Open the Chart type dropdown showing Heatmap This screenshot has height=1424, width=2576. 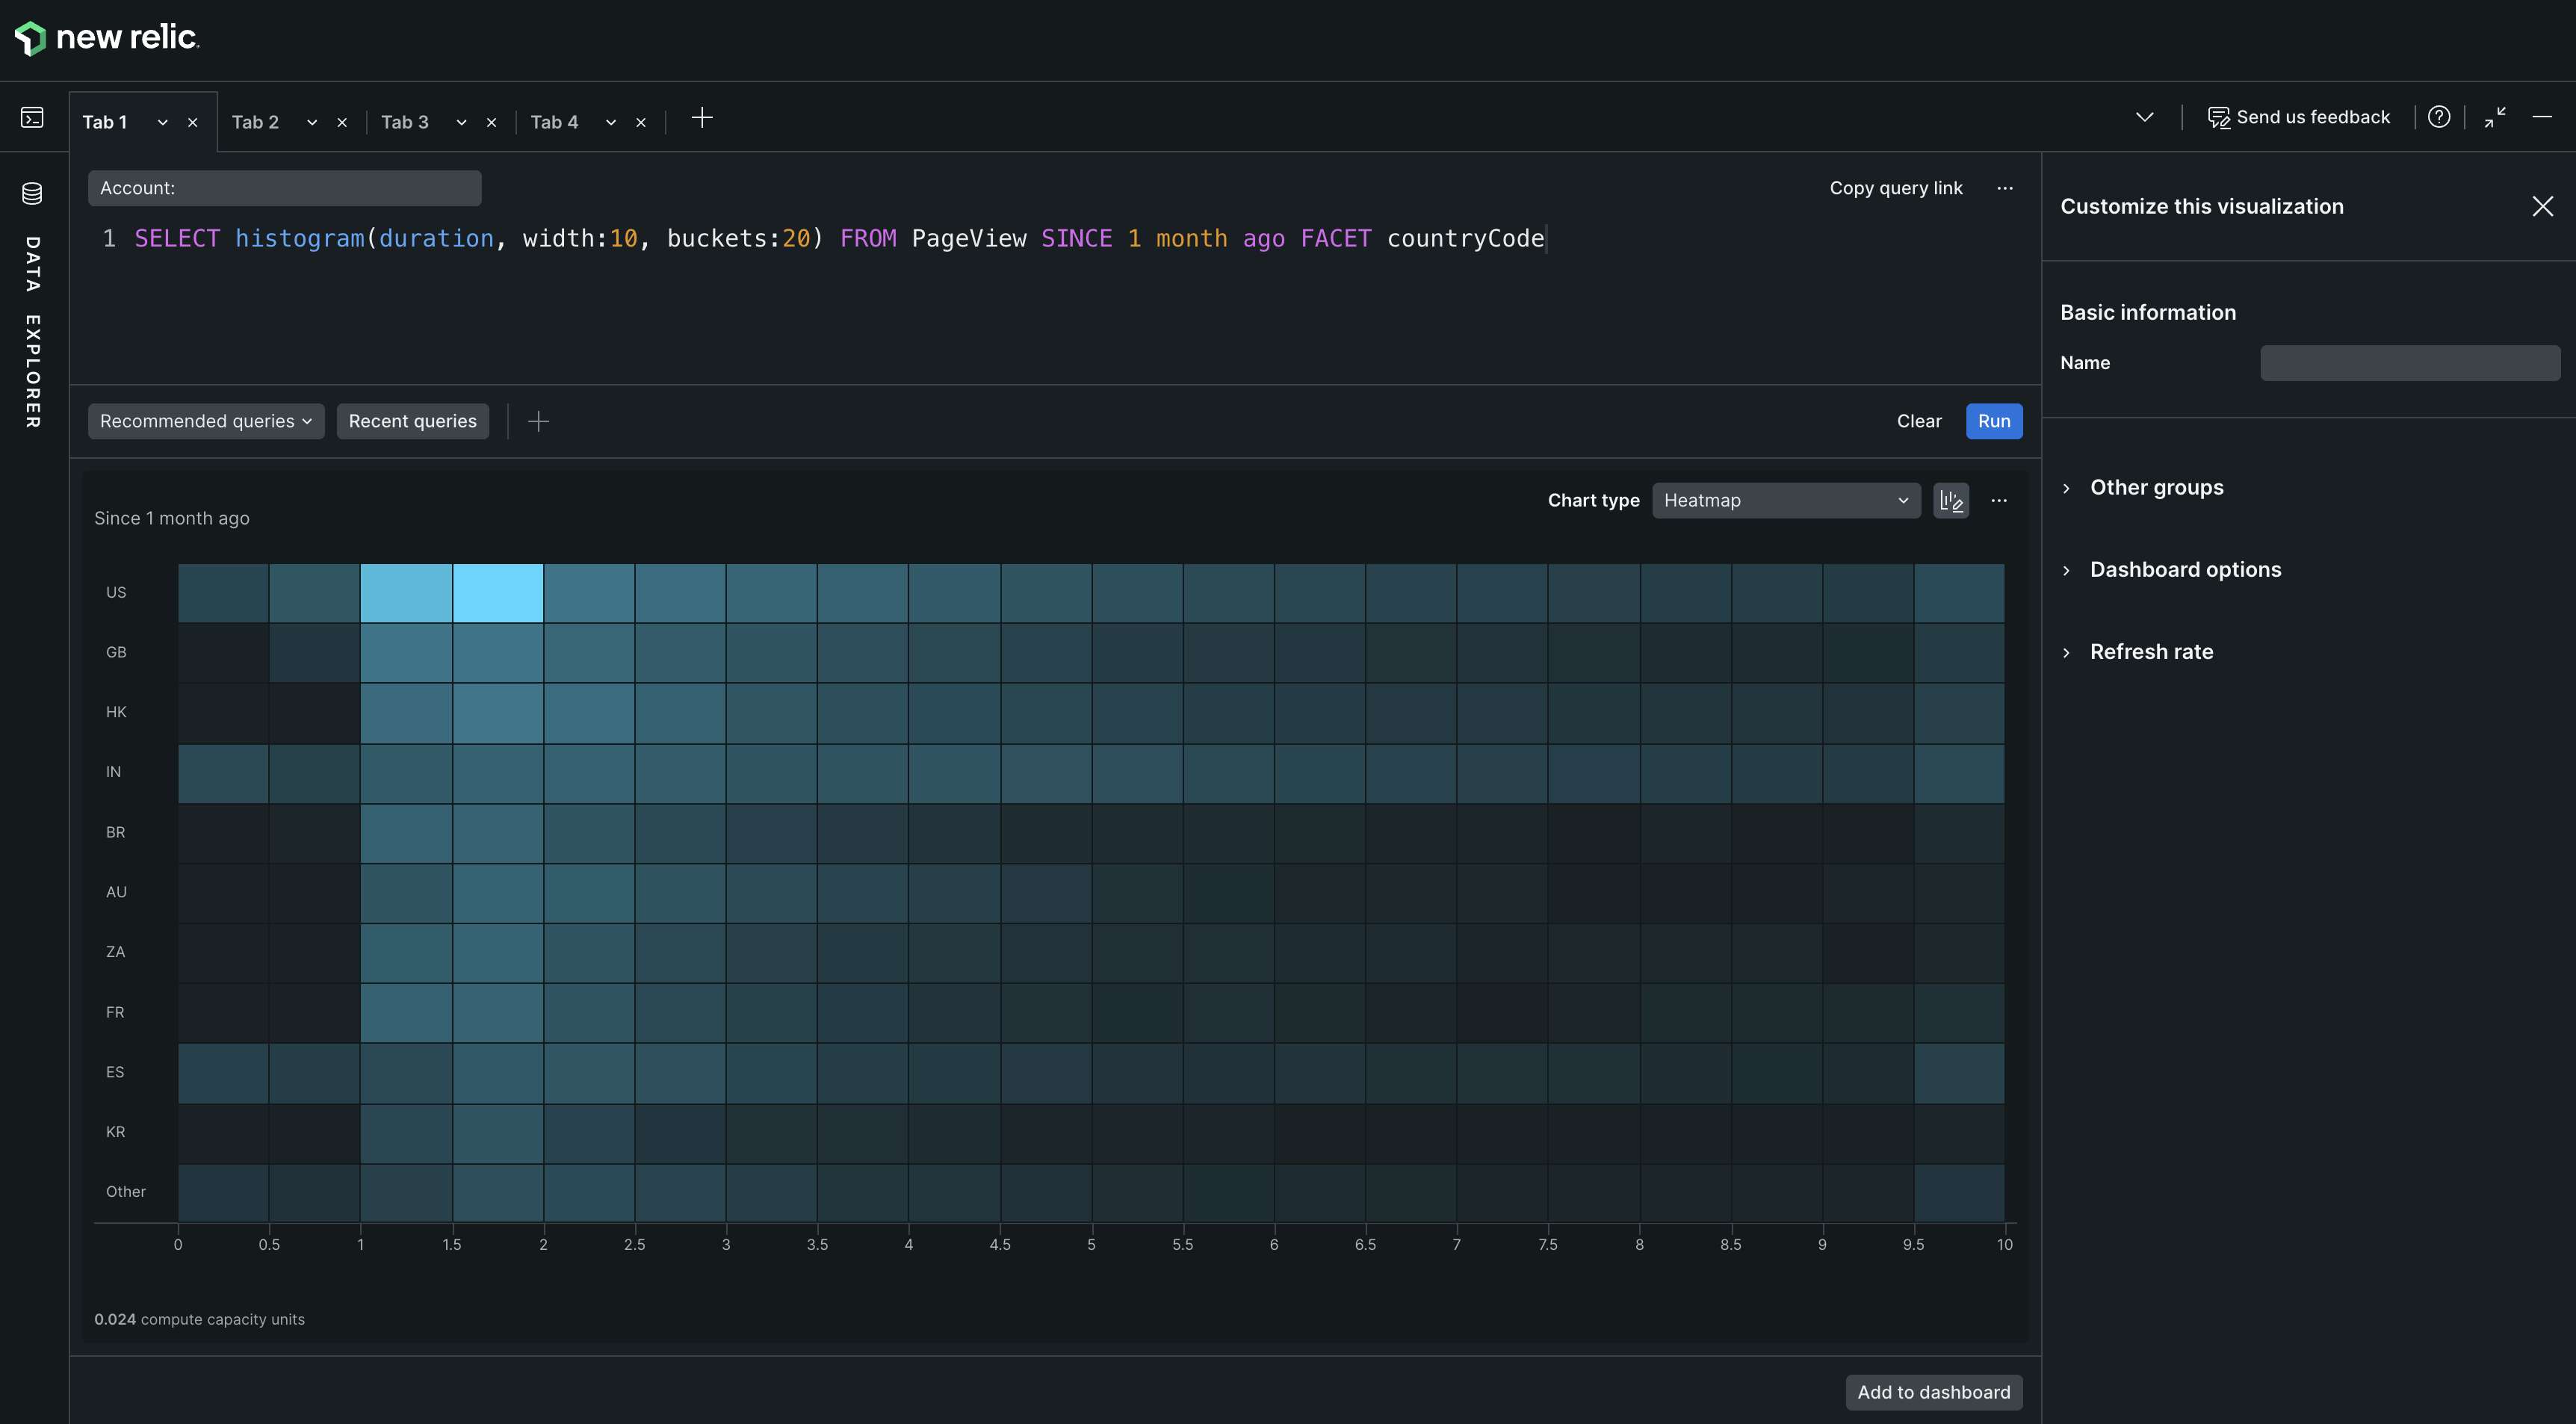coord(1786,500)
